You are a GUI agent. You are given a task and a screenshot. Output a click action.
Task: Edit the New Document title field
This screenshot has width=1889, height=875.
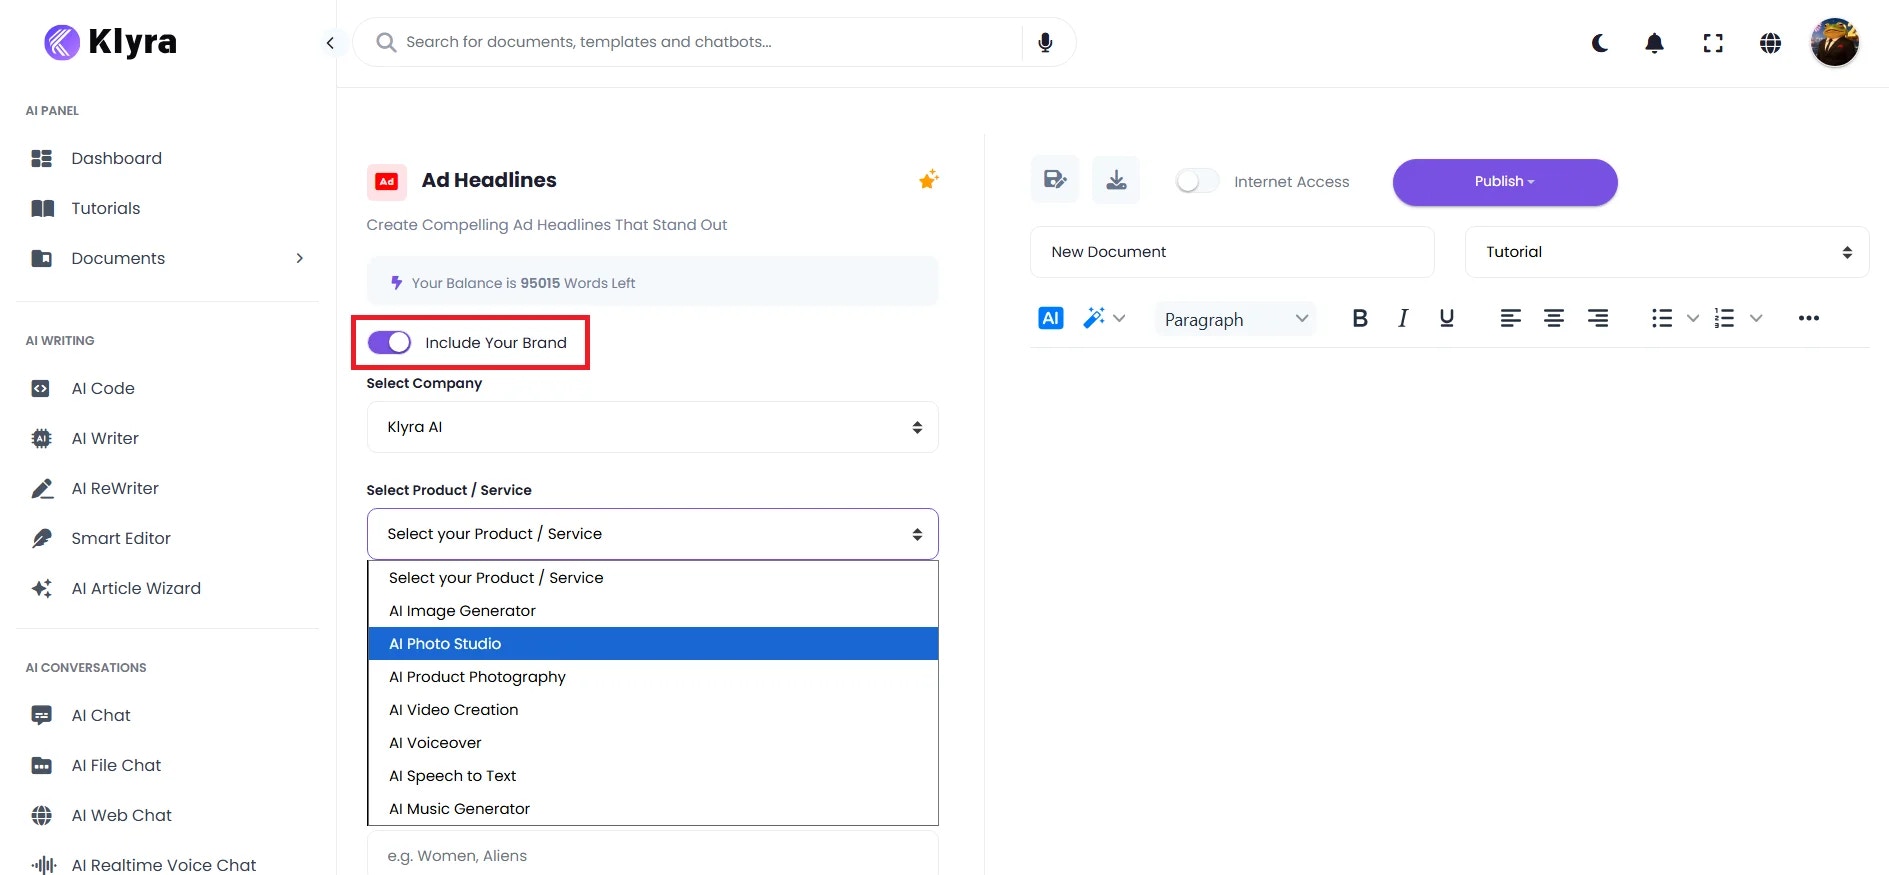click(1232, 252)
